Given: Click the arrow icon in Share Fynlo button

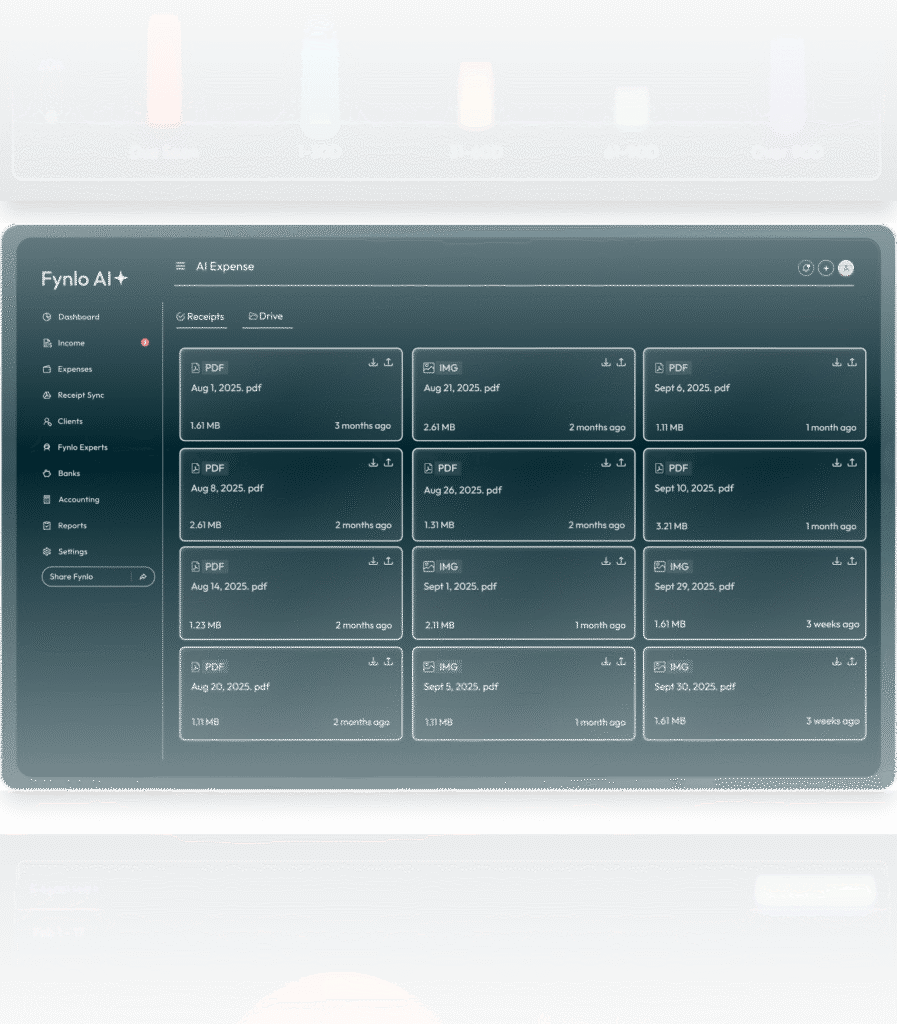Looking at the screenshot, I should coord(143,577).
